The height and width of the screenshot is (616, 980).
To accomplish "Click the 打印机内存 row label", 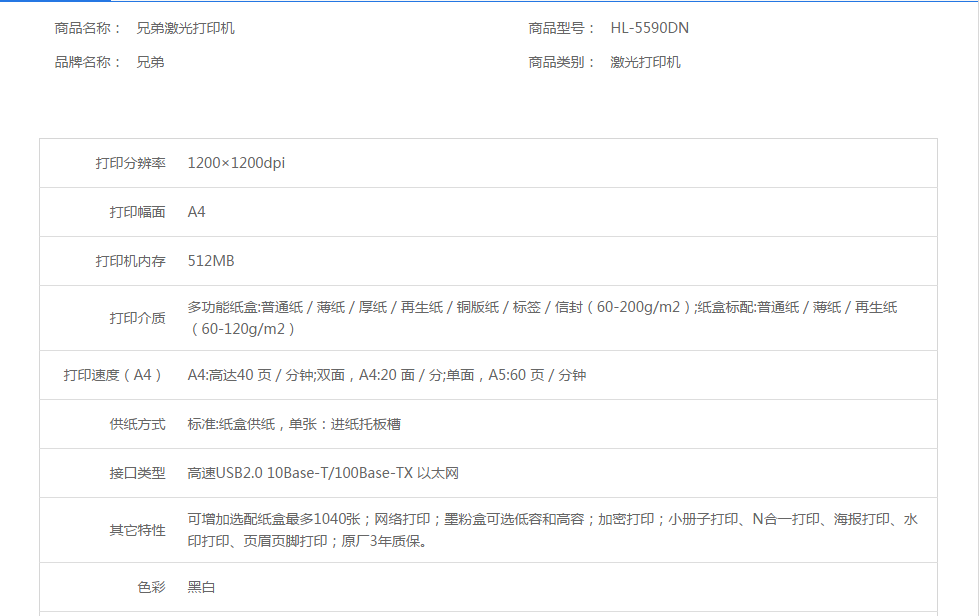I will pyautogui.click(x=131, y=261).
